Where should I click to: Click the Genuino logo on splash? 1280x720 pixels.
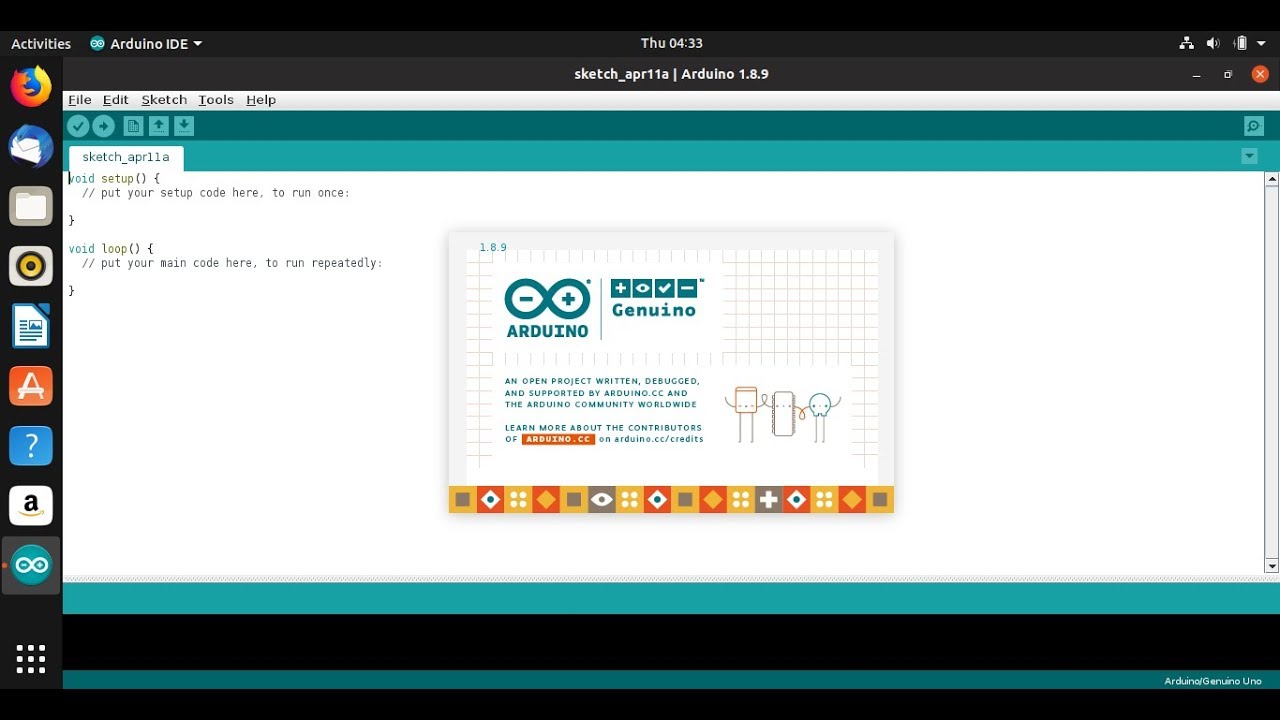tap(657, 298)
